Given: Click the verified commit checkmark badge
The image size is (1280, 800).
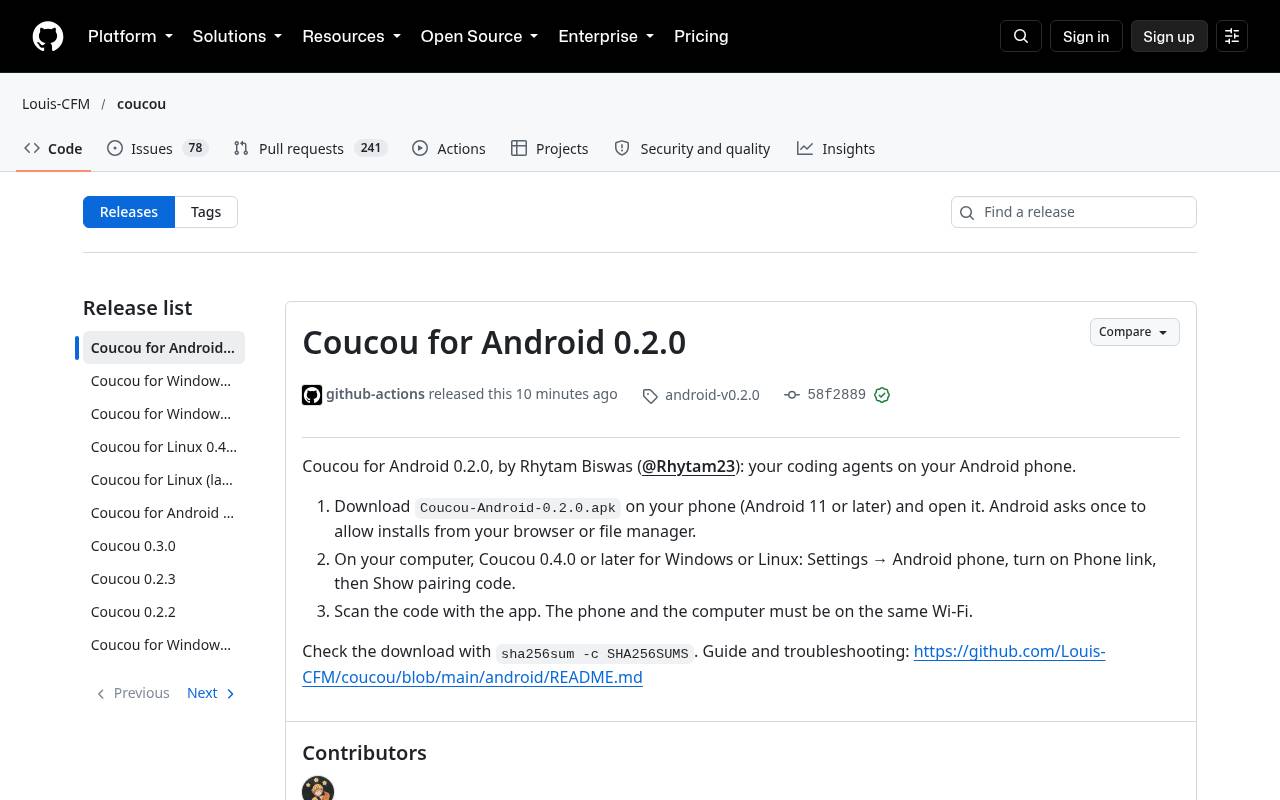Looking at the screenshot, I should 882,395.
